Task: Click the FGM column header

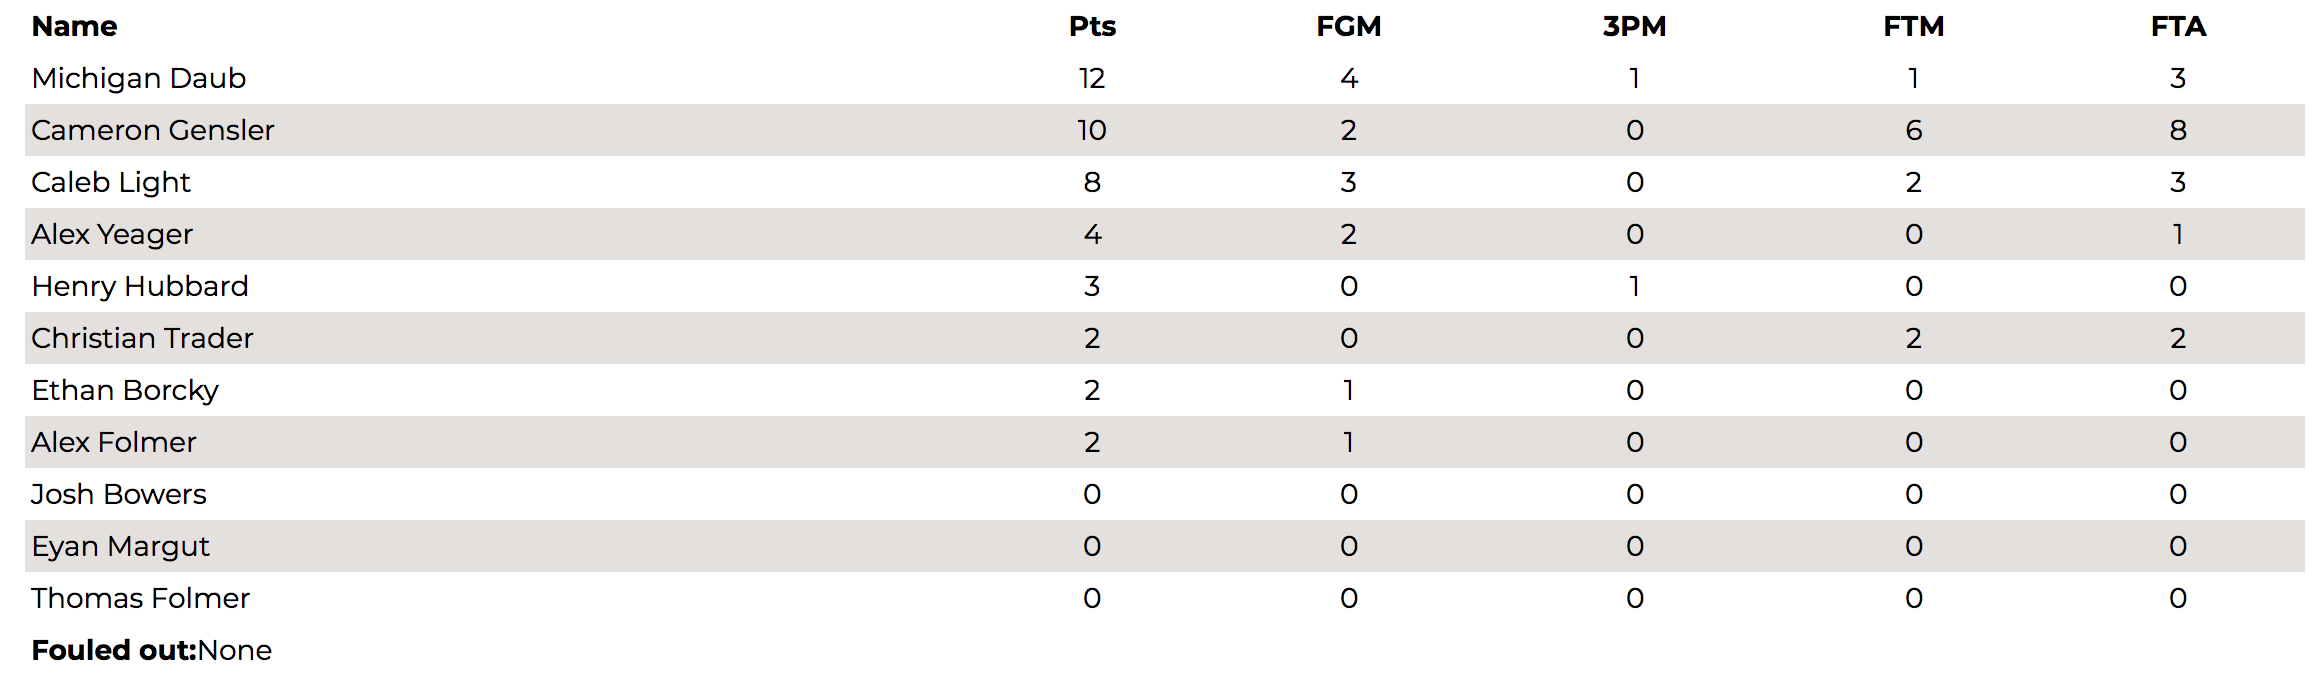Action: click(x=1348, y=26)
